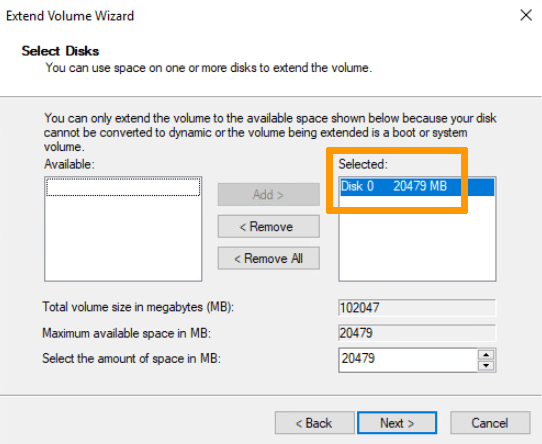Image resolution: width=542 pixels, height=444 pixels.
Task: Close the Extend Volume Wizard window
Action: click(x=526, y=15)
